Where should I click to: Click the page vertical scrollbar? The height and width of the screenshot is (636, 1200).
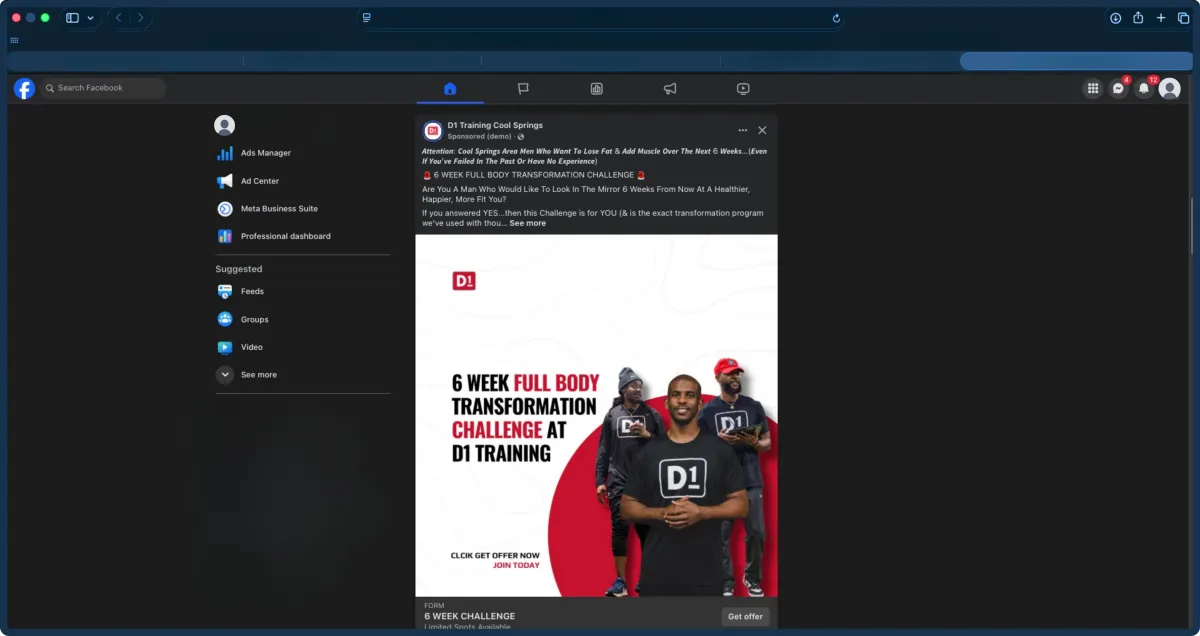click(1191, 227)
